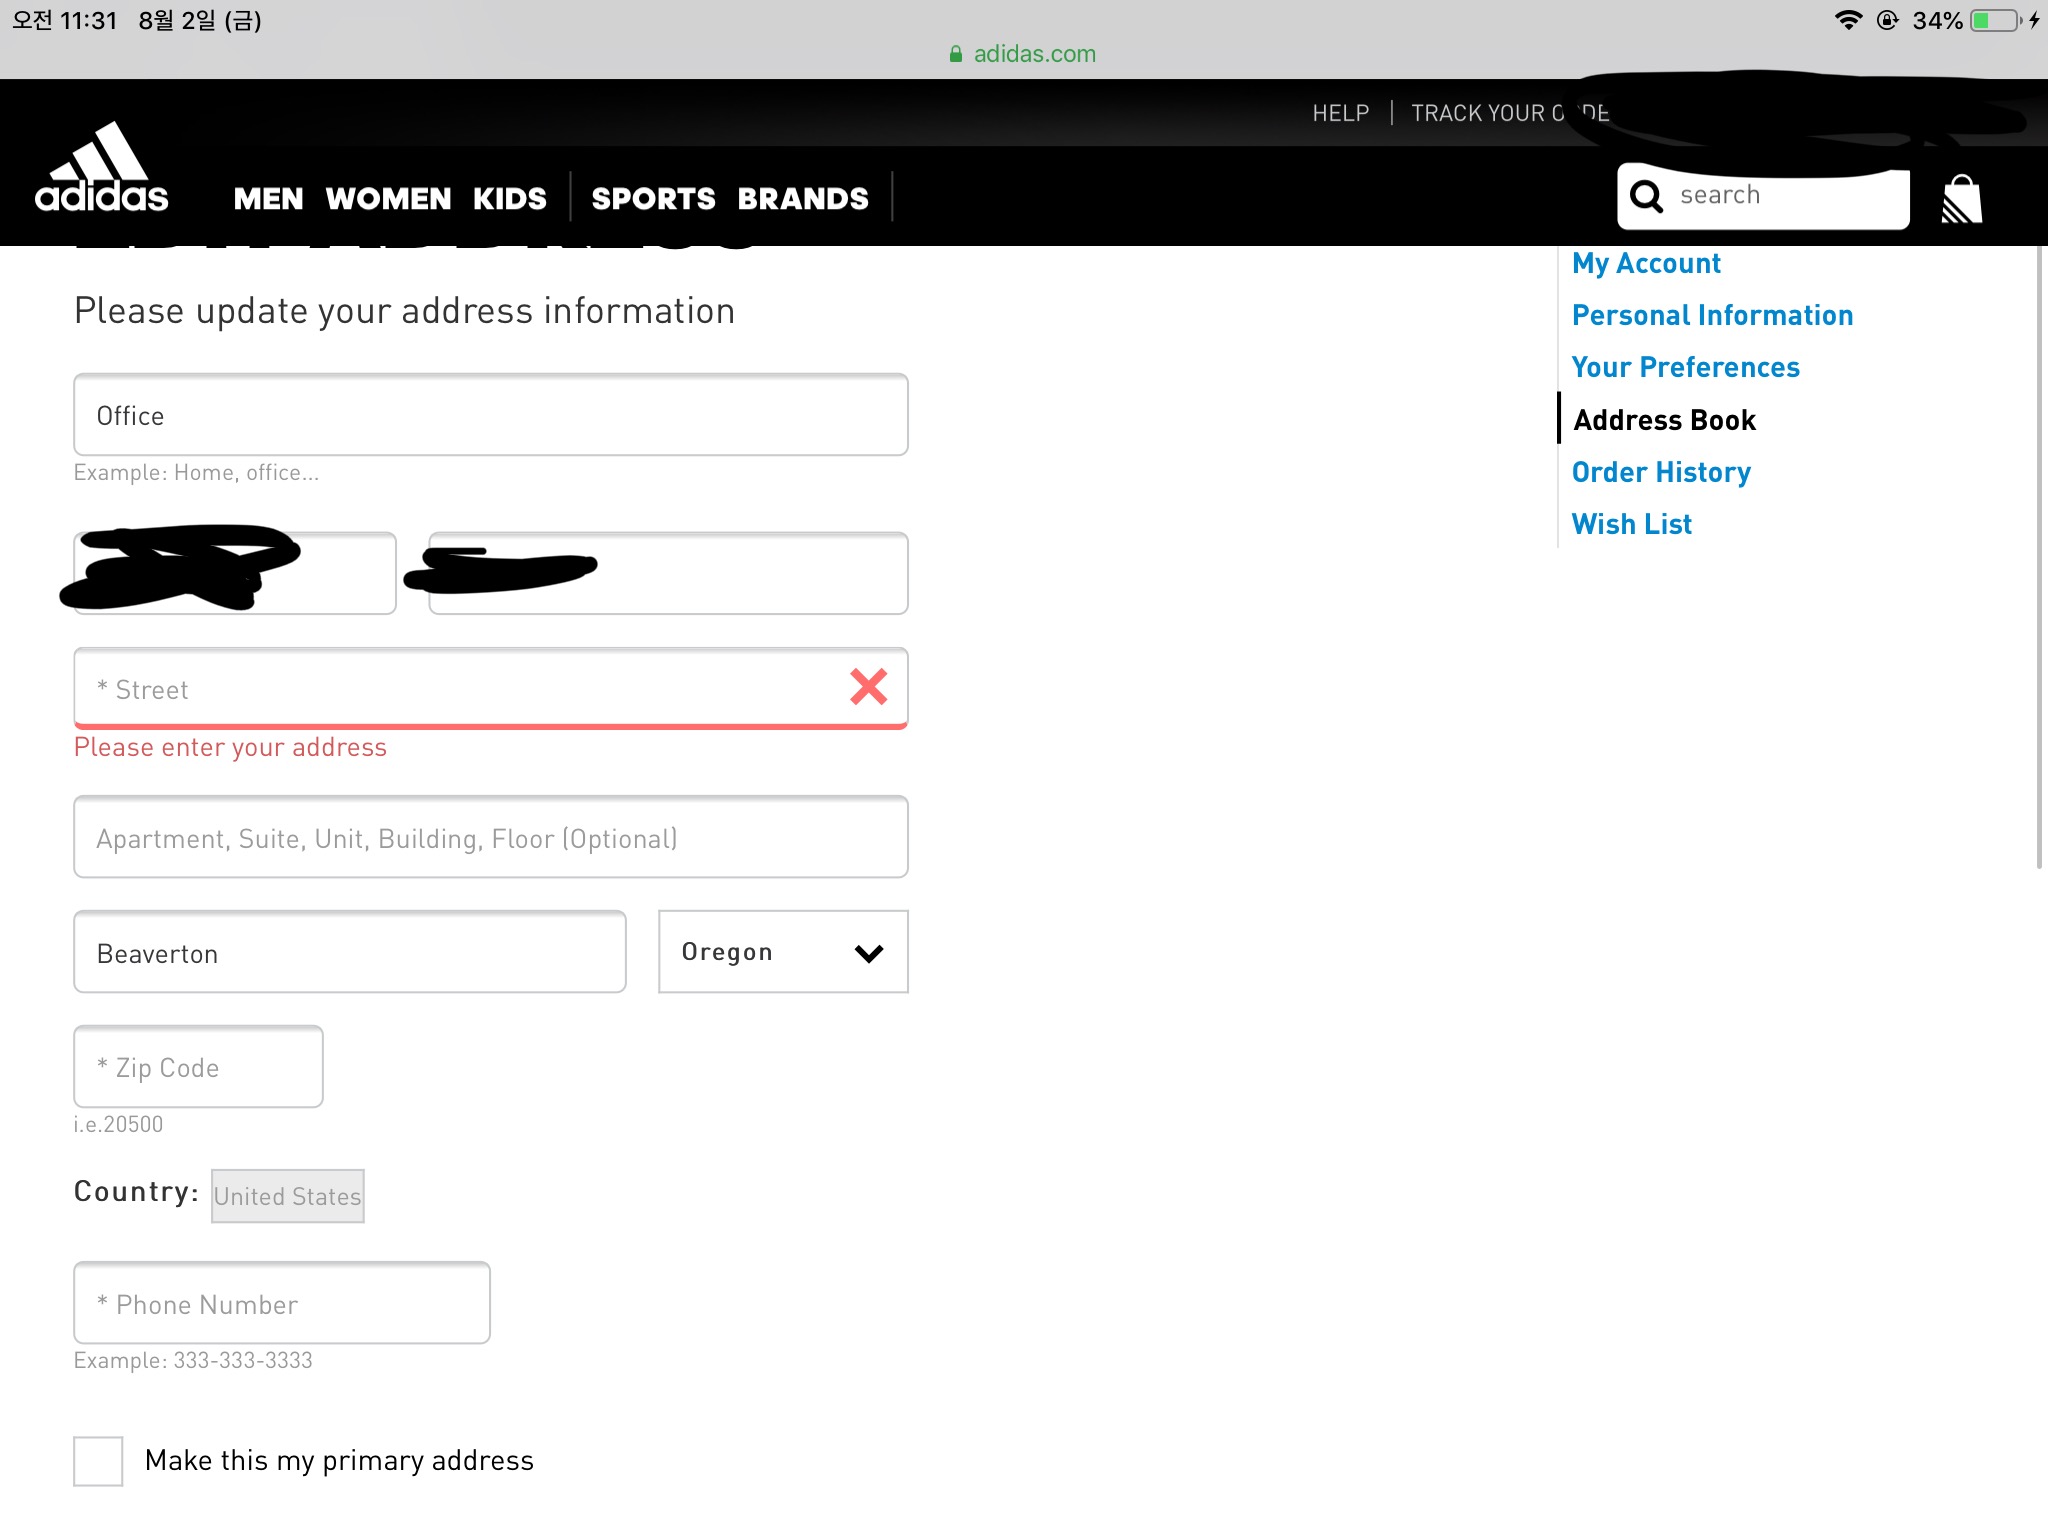
Task: Click the search magnifier icon
Action: [1646, 196]
